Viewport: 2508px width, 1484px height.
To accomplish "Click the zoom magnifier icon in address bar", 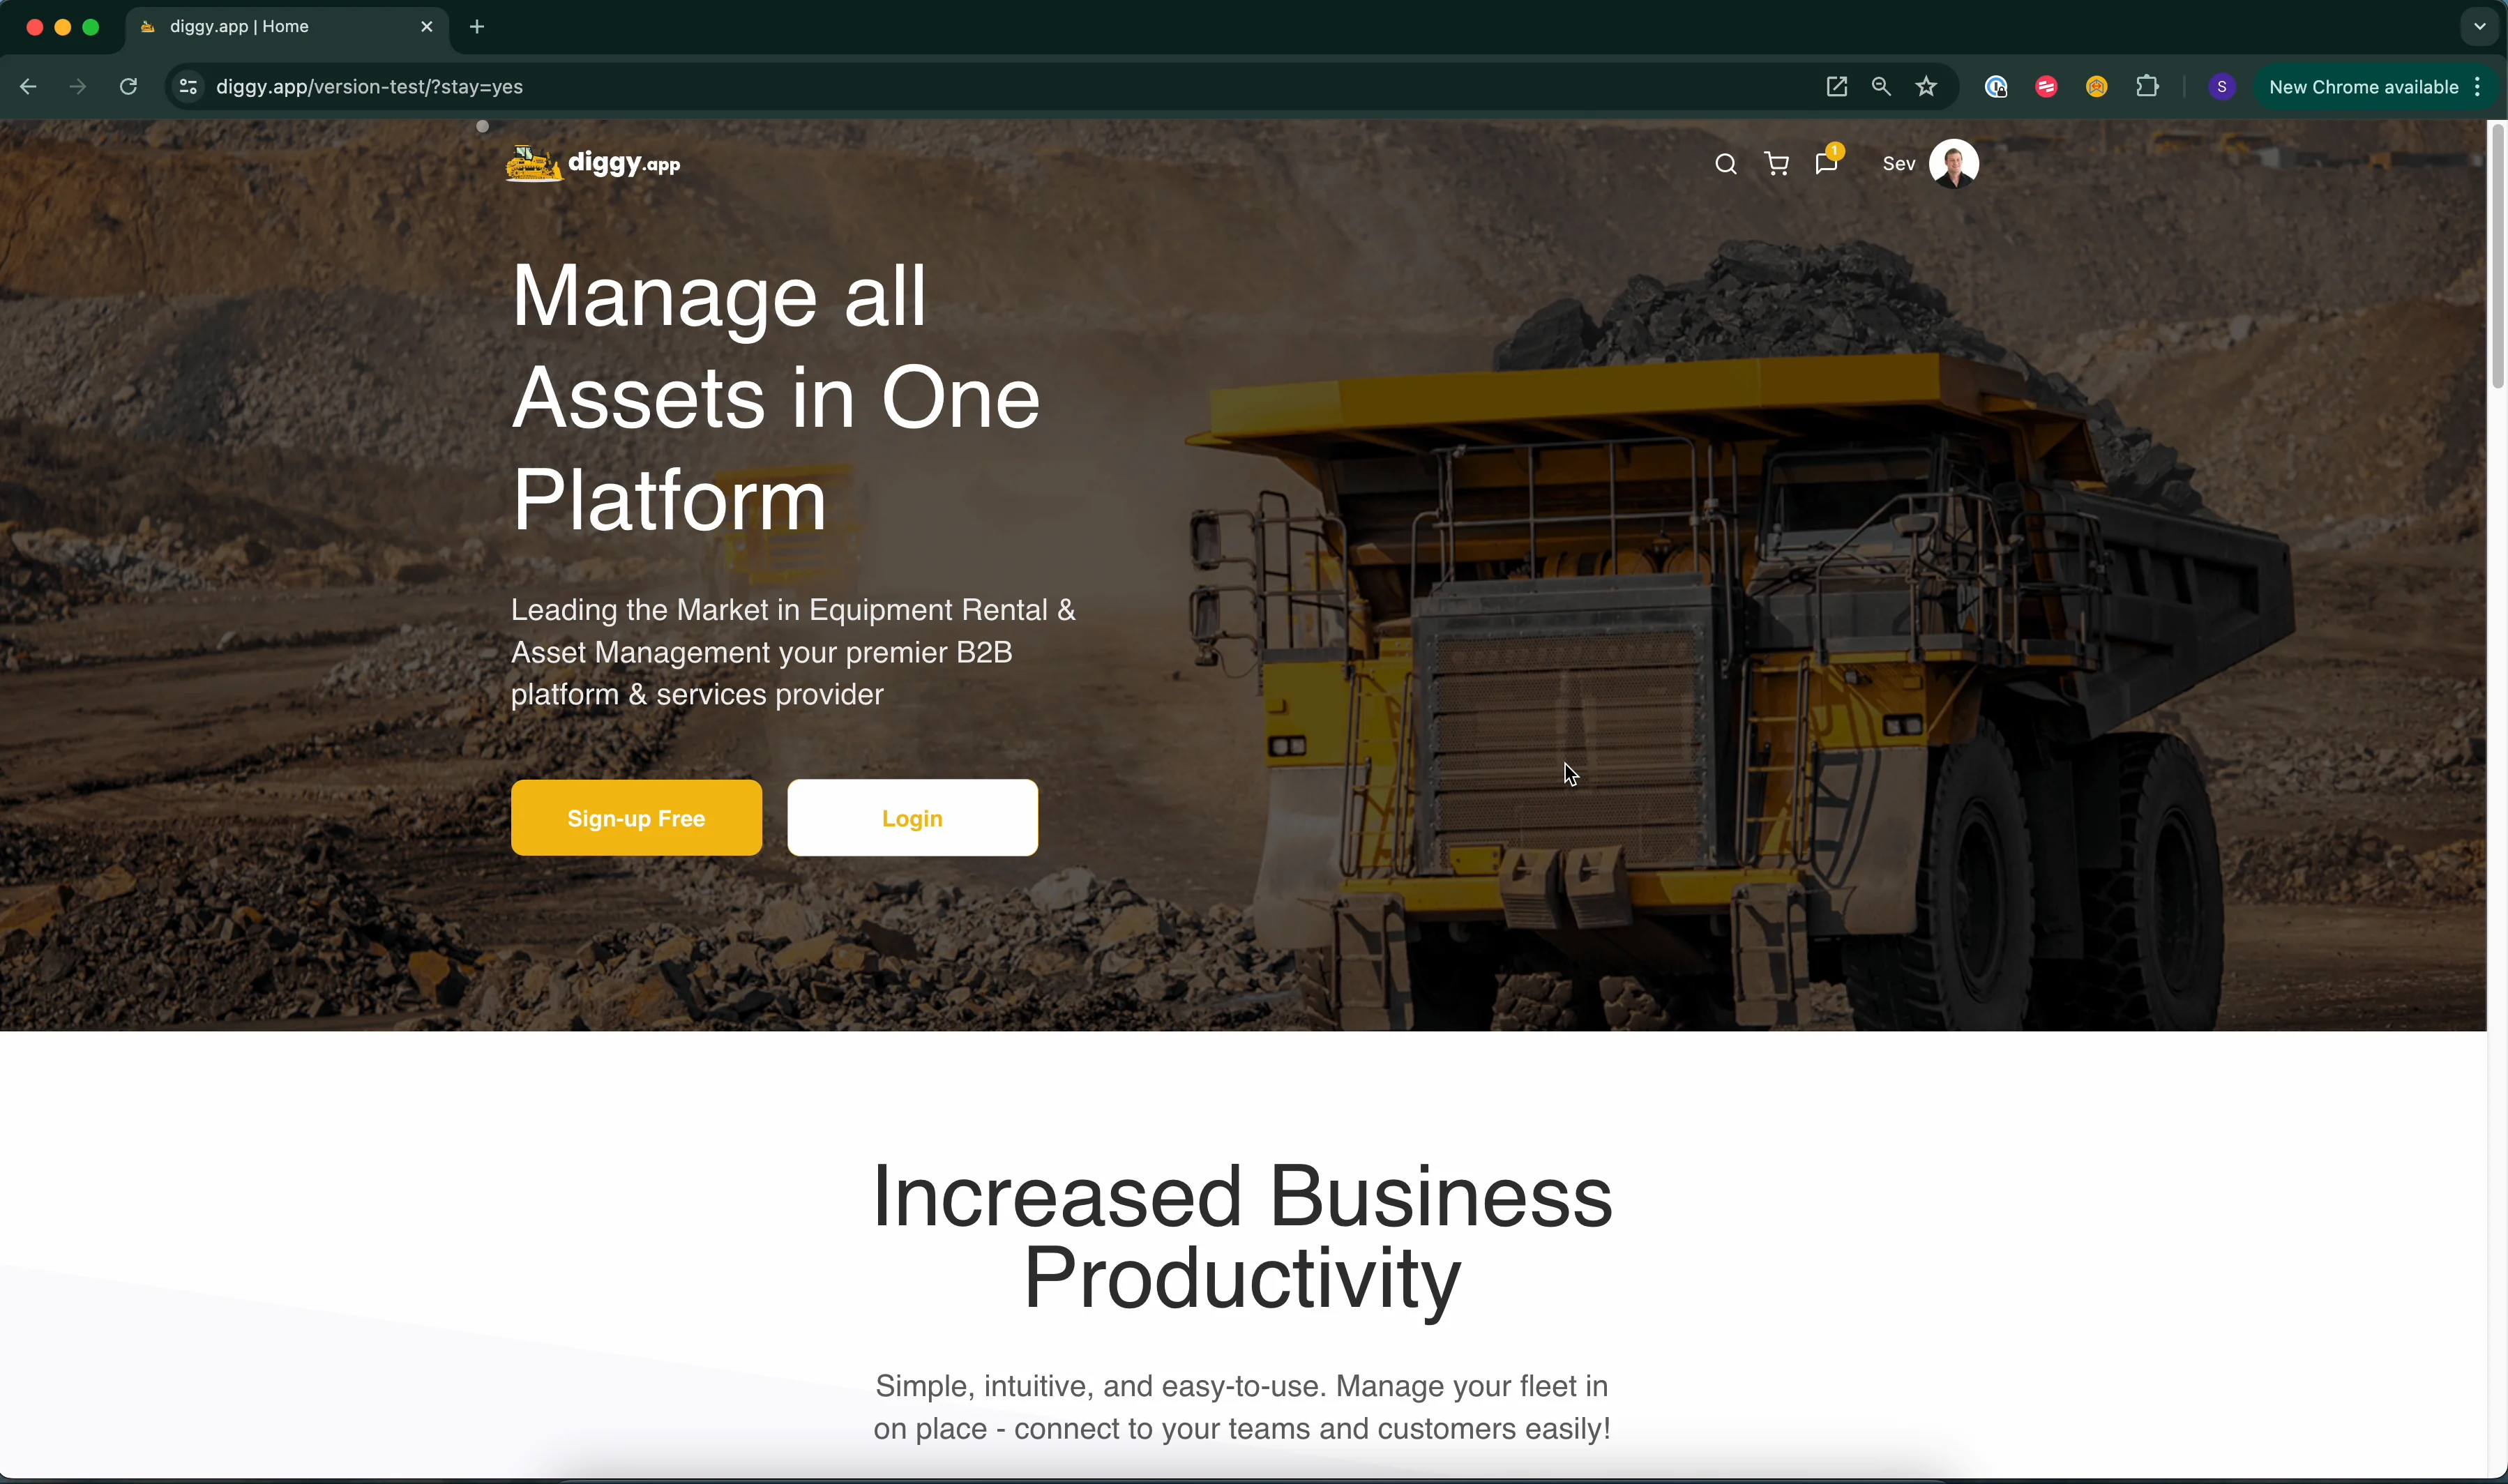I will (x=1881, y=87).
